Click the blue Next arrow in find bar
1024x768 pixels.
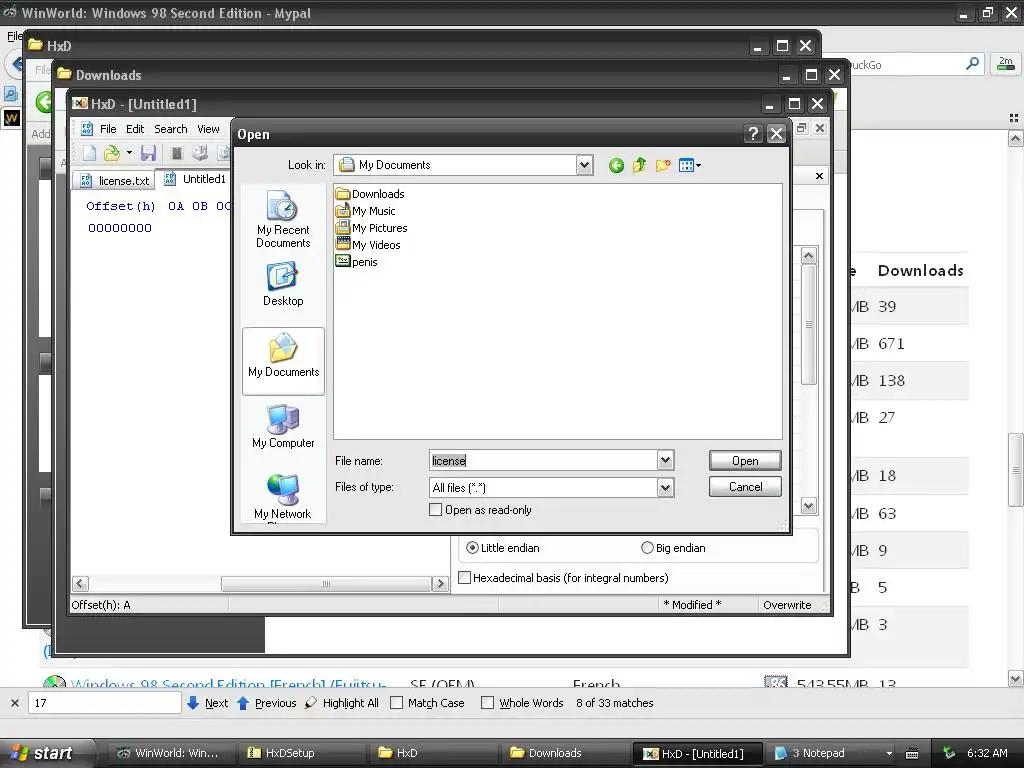tap(193, 703)
